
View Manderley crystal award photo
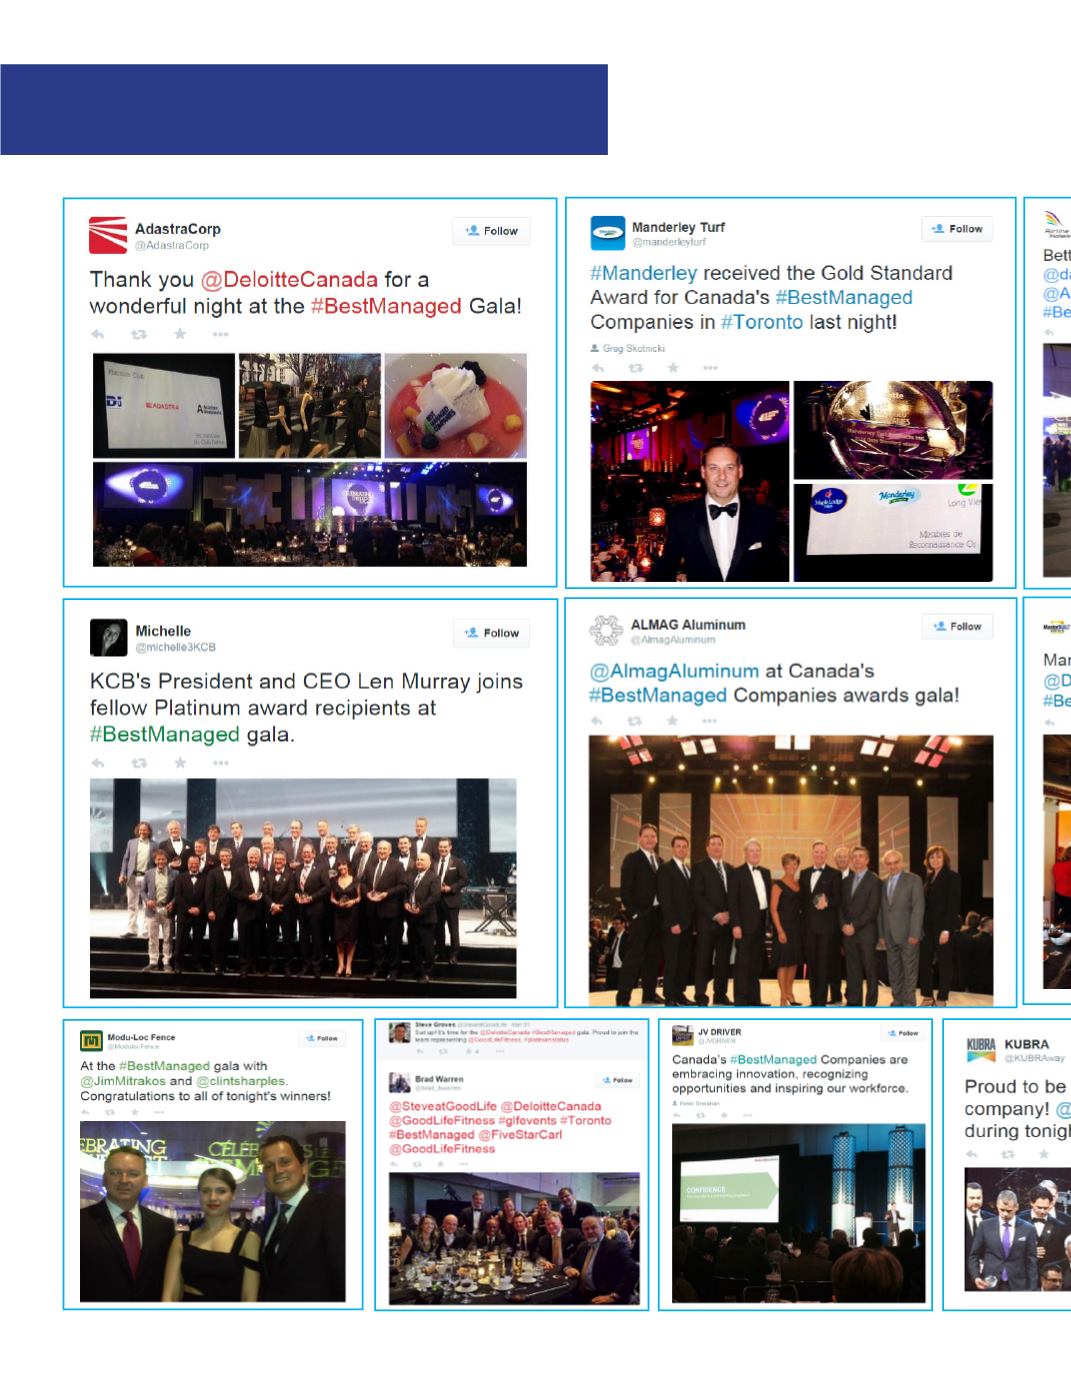point(893,430)
